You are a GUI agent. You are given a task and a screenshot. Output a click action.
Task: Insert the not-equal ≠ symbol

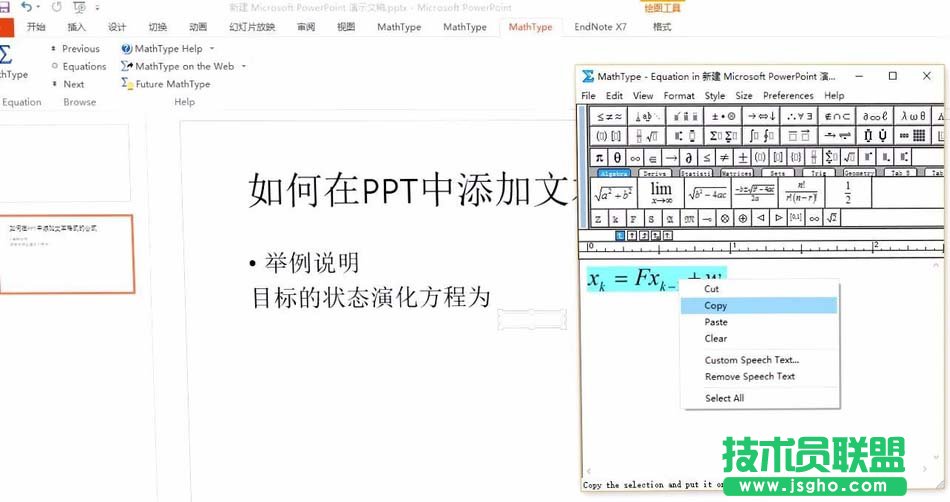coord(725,157)
